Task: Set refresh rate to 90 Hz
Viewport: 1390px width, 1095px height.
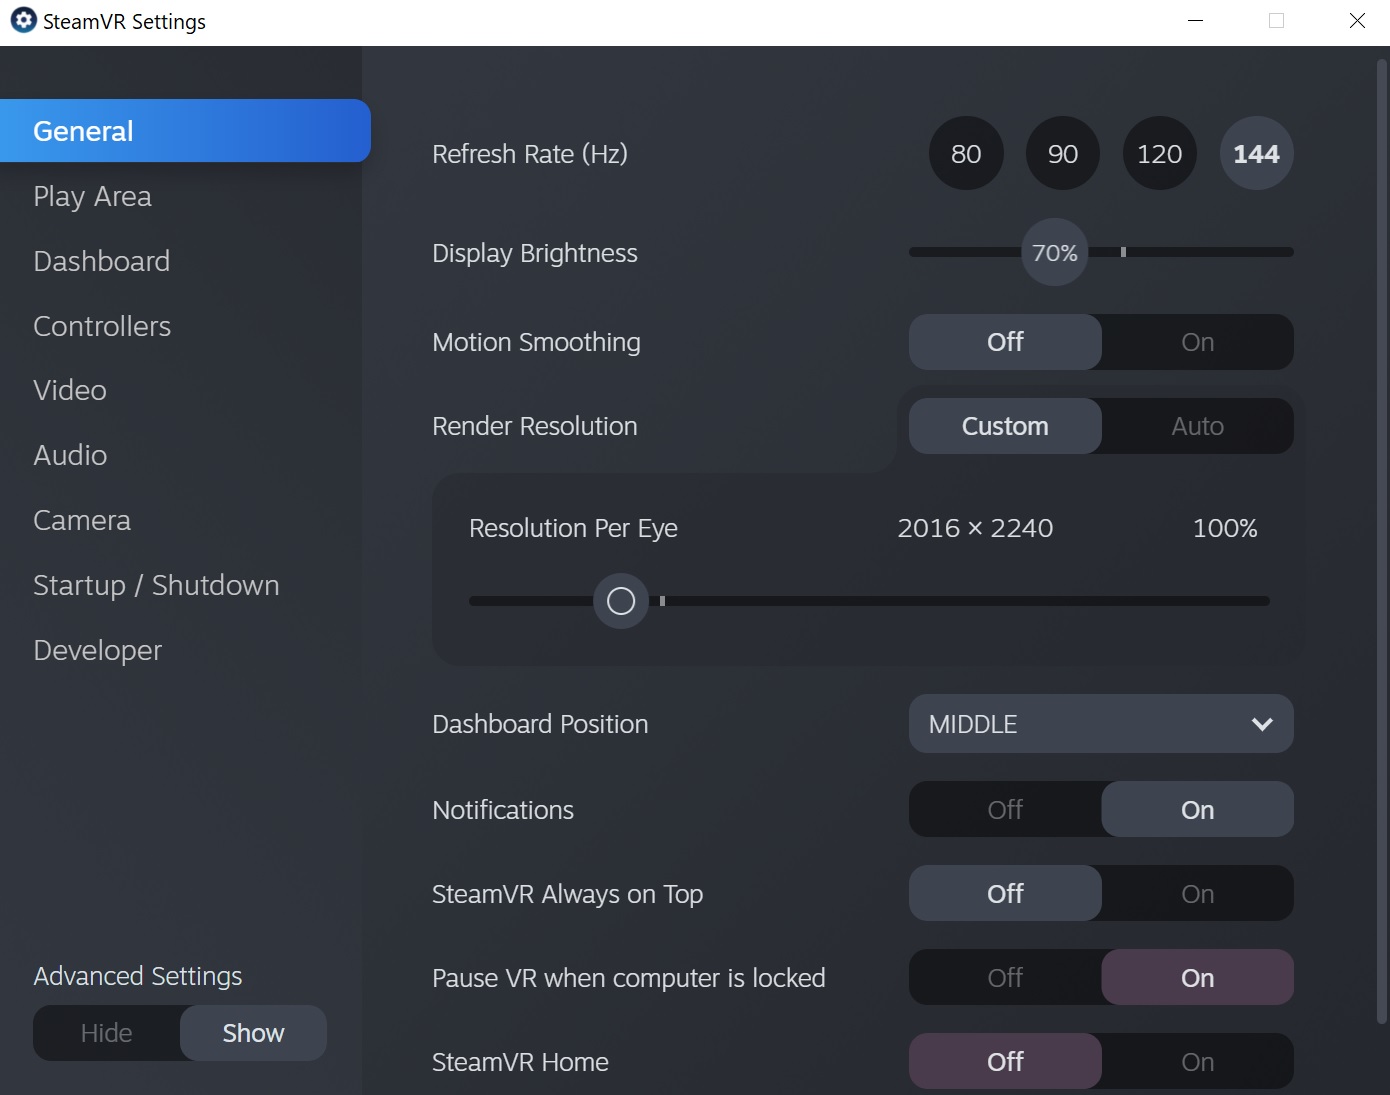Action: point(1063,153)
